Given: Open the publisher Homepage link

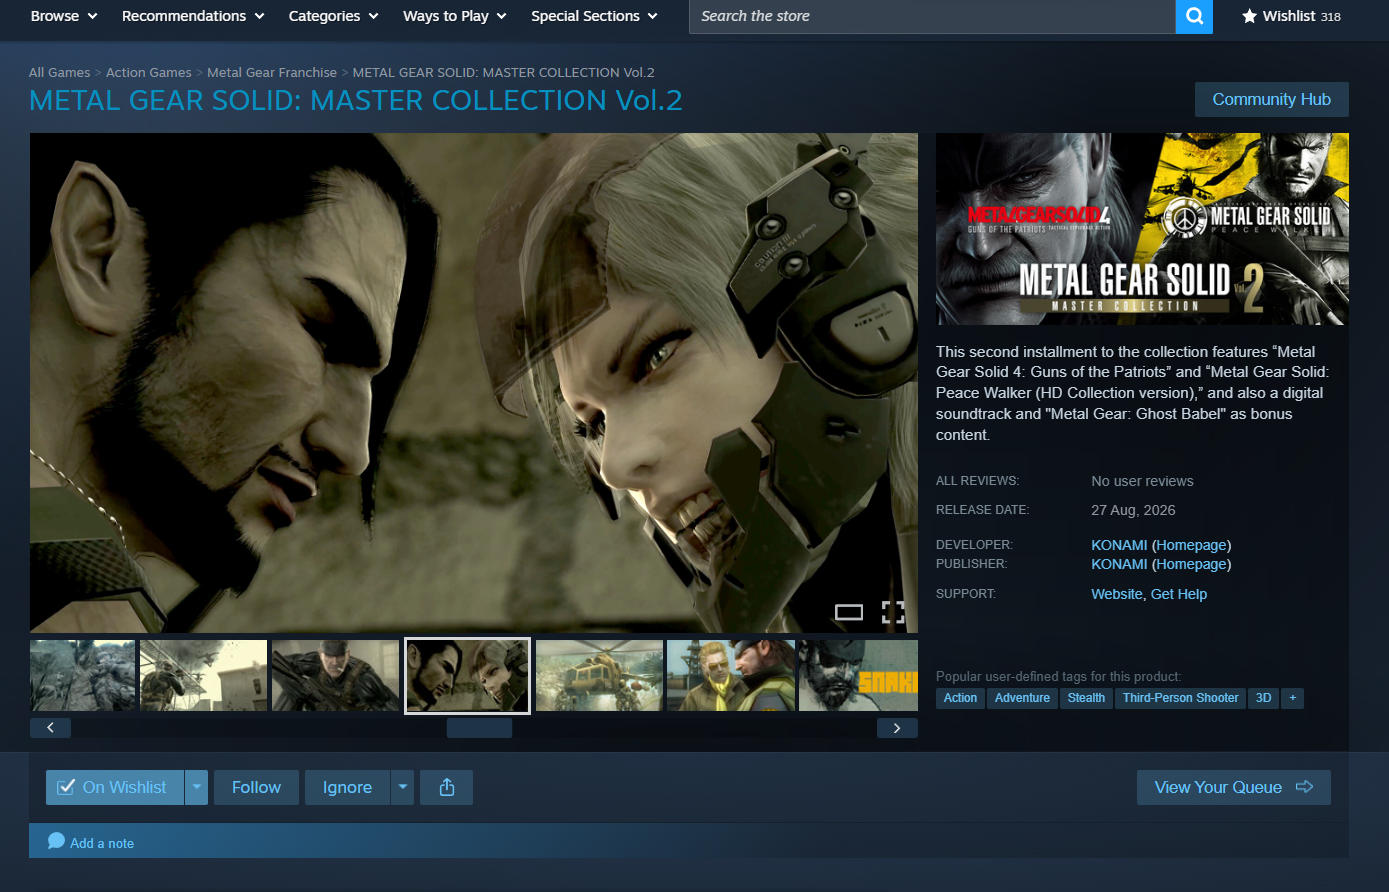Looking at the screenshot, I should pyautogui.click(x=1191, y=564).
